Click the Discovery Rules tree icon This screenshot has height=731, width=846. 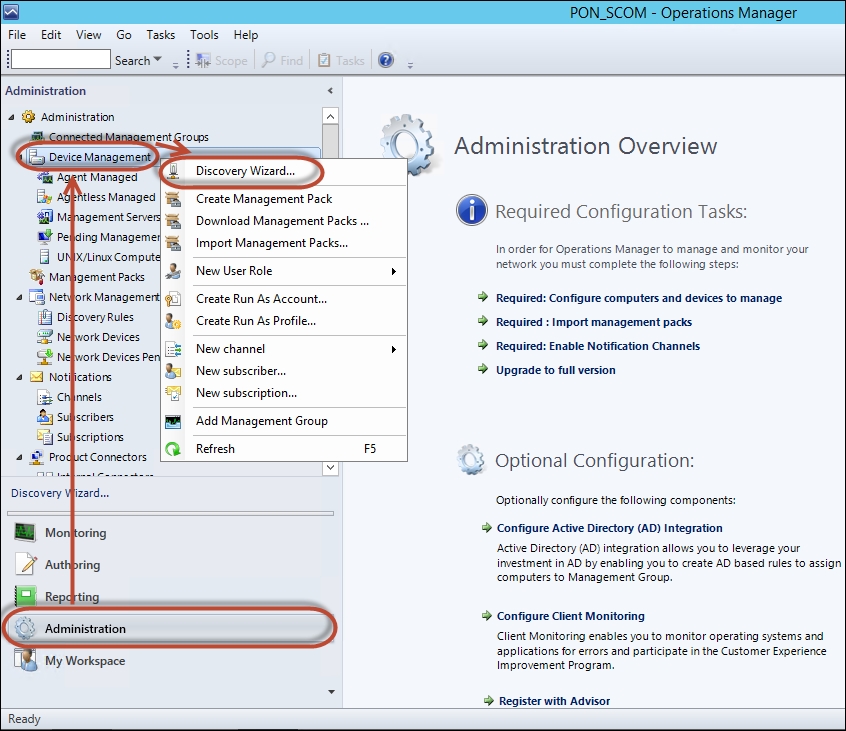45,317
